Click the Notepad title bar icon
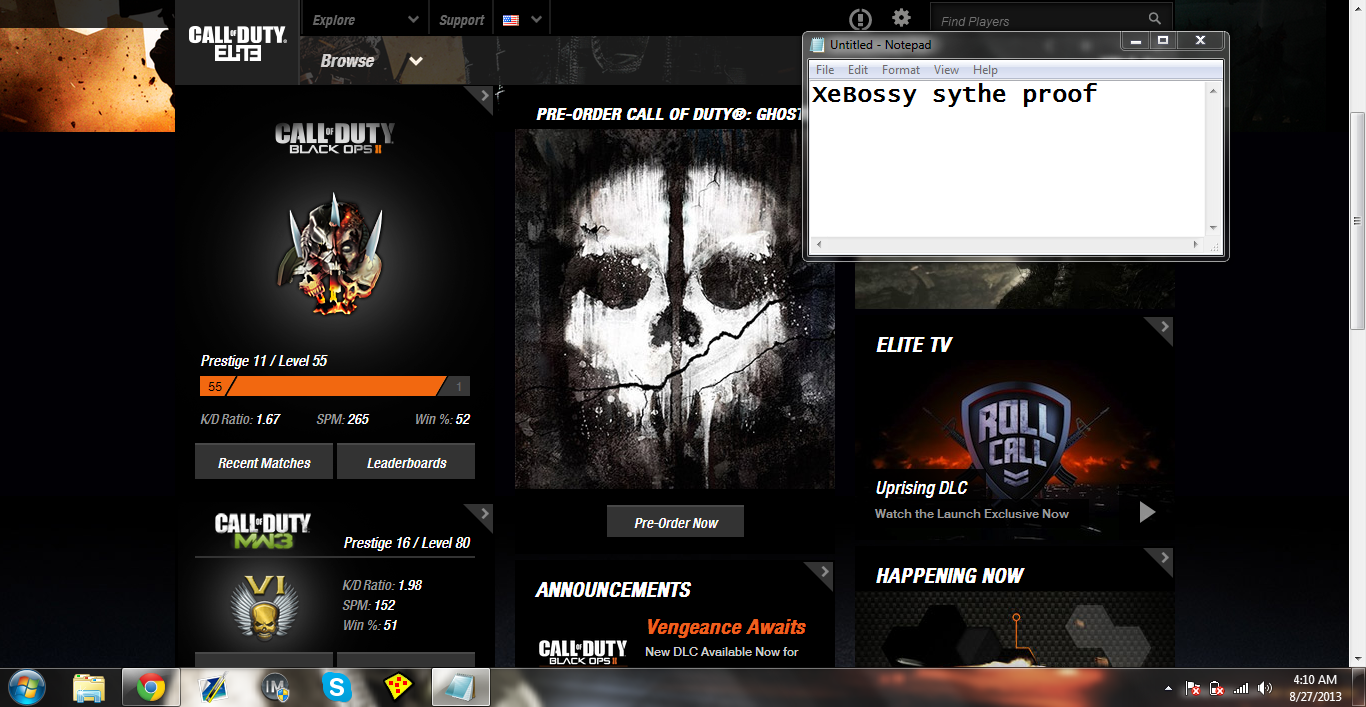1366x707 pixels. (x=818, y=45)
